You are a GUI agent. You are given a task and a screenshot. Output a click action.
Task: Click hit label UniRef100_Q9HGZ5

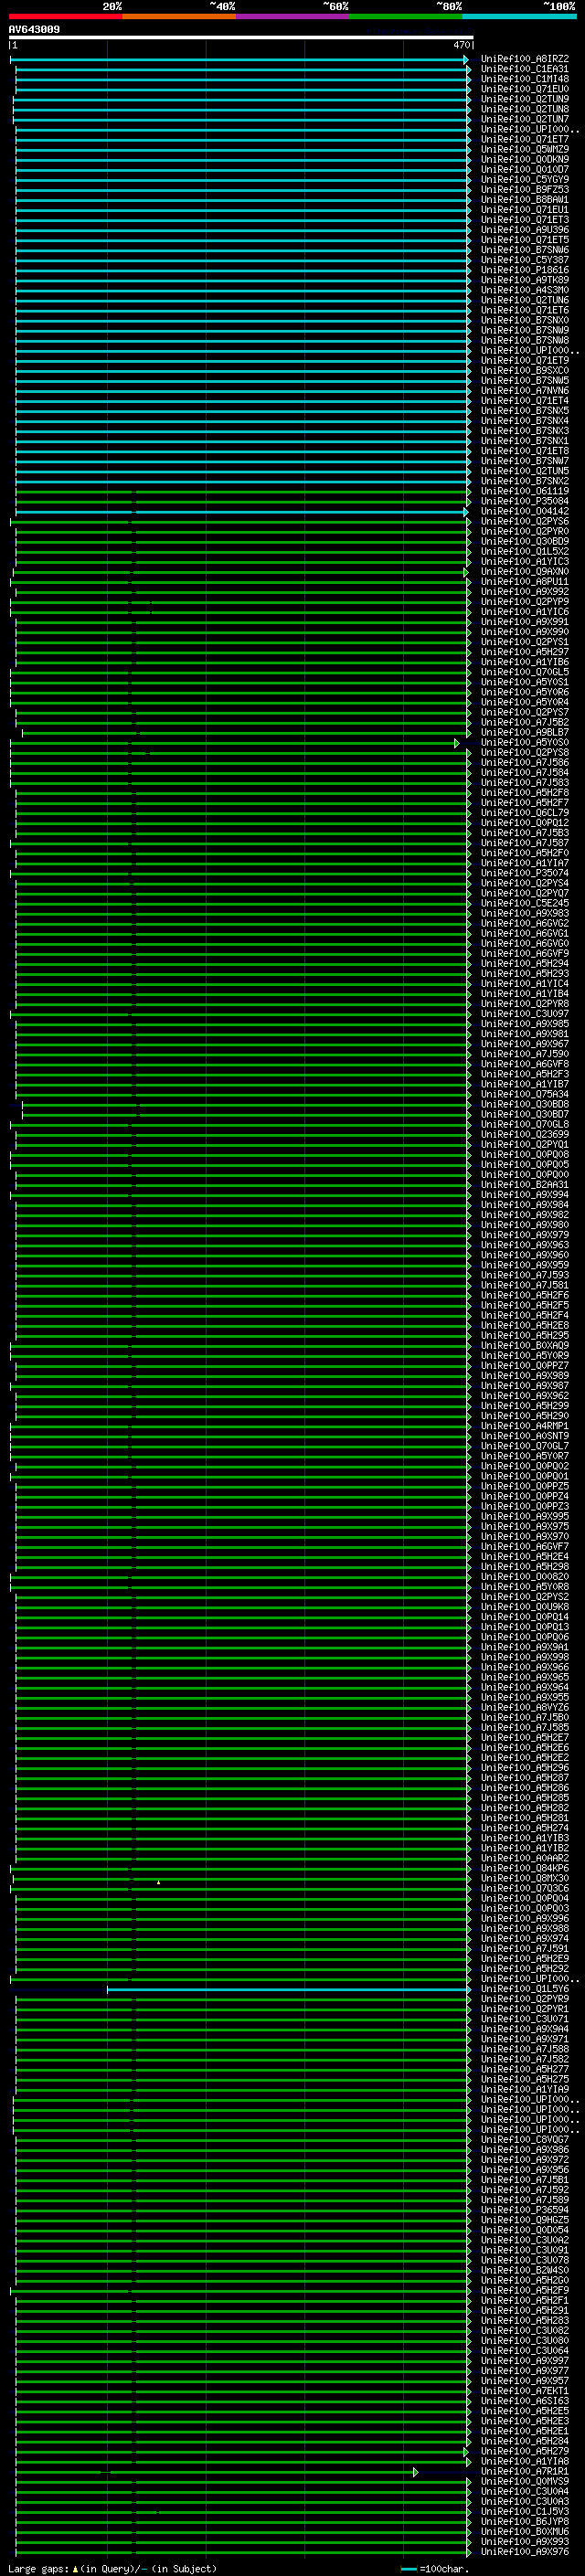point(525,2220)
